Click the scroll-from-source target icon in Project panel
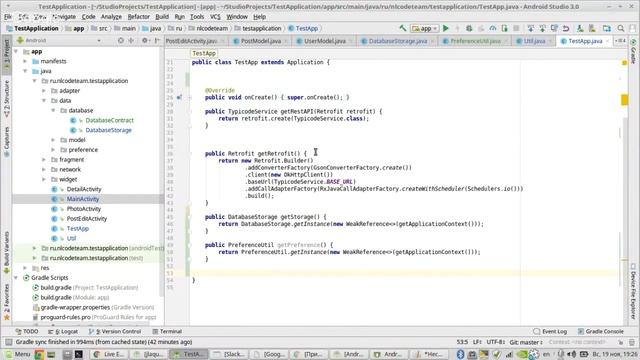Screen dimensions: 640x360 tap(121, 40)
